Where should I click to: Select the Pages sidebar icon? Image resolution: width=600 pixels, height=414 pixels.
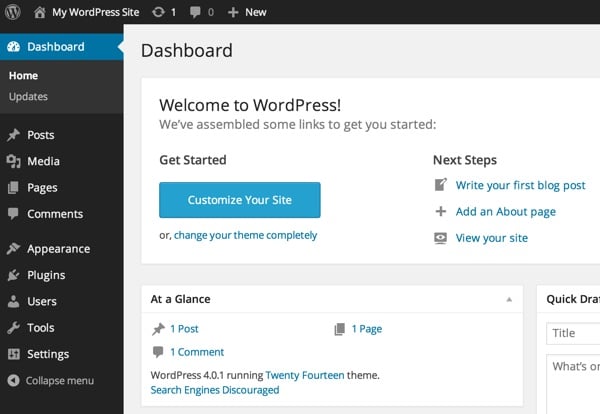pyautogui.click(x=13, y=187)
